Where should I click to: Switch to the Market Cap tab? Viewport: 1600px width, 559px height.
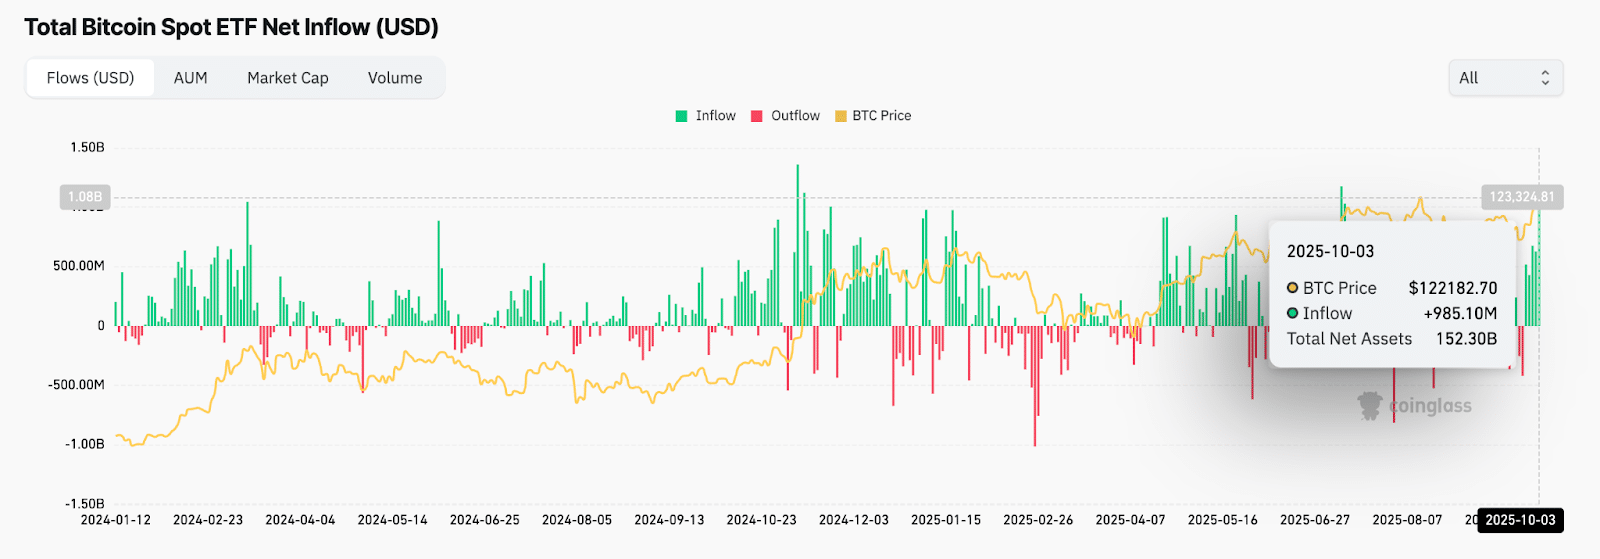click(287, 78)
